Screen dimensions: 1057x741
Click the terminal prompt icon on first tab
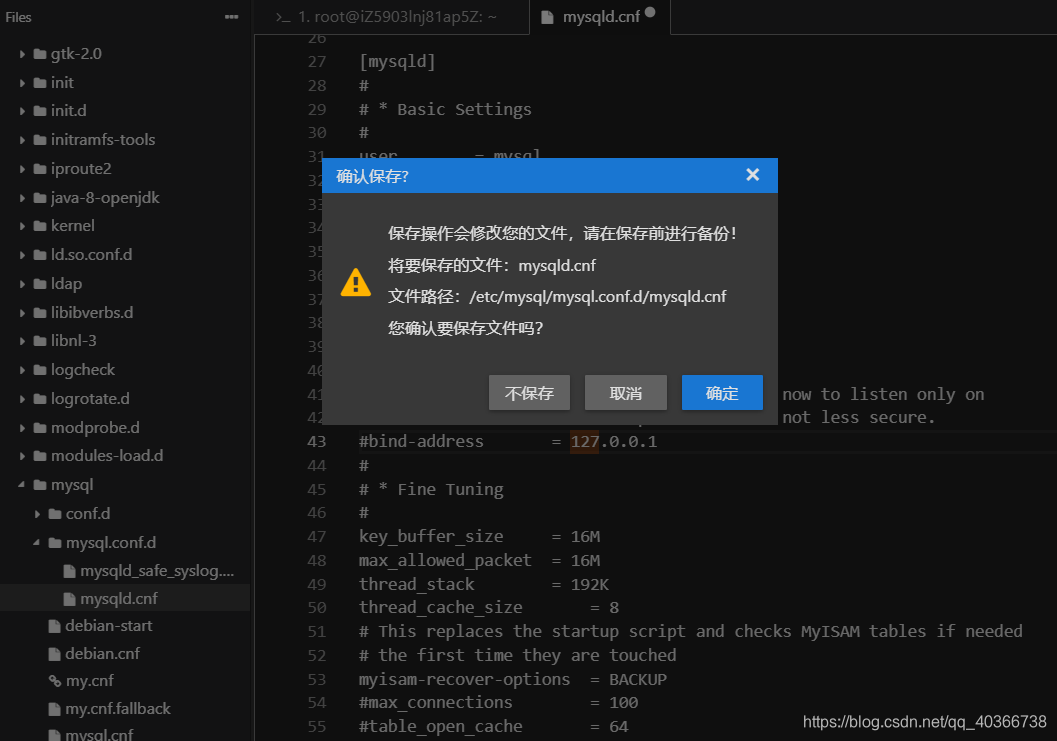click(283, 17)
